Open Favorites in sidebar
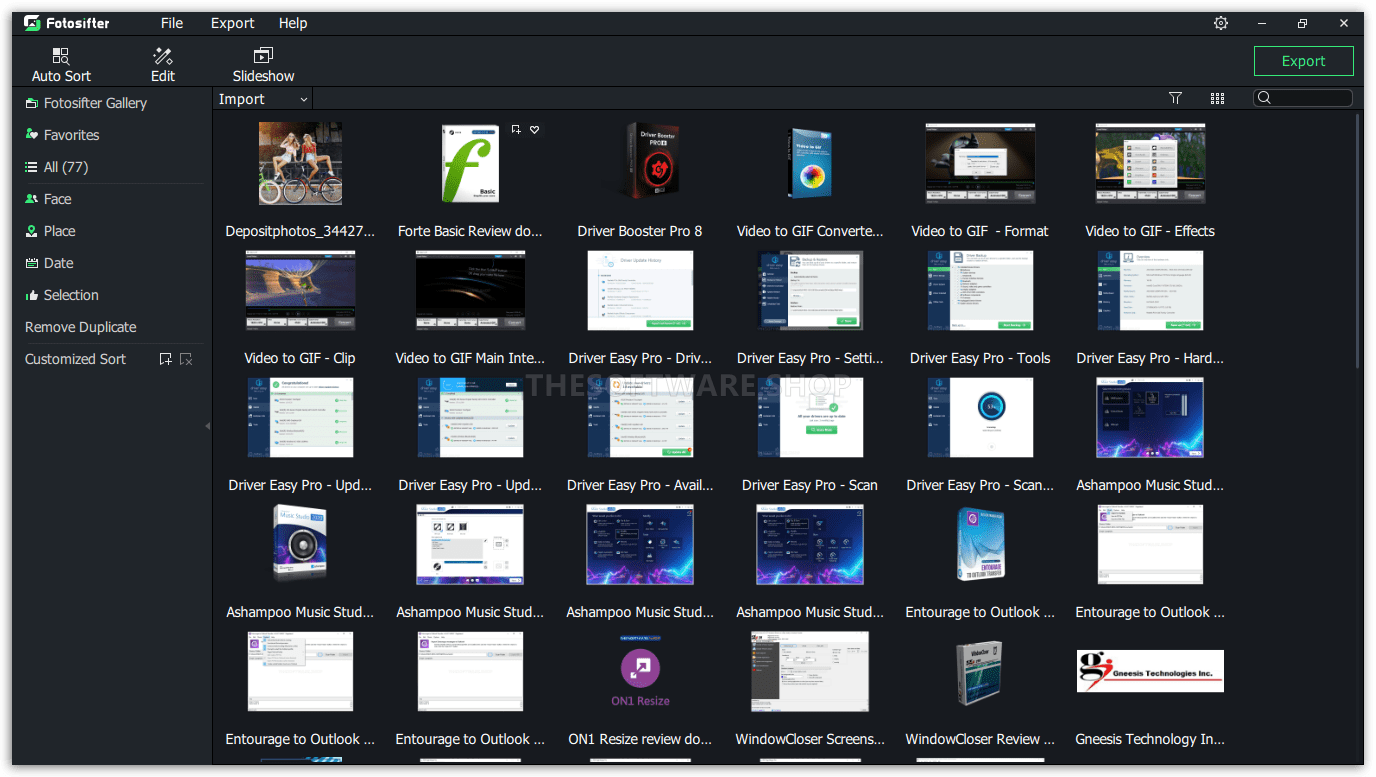 coord(62,135)
